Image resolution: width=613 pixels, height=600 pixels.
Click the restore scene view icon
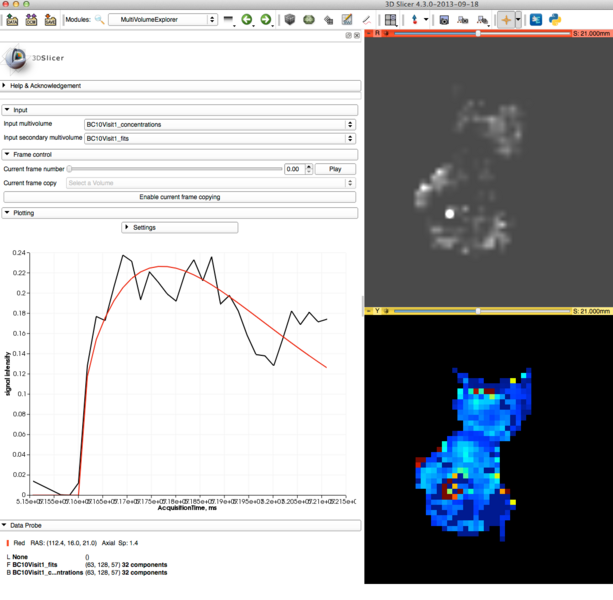coord(482,20)
